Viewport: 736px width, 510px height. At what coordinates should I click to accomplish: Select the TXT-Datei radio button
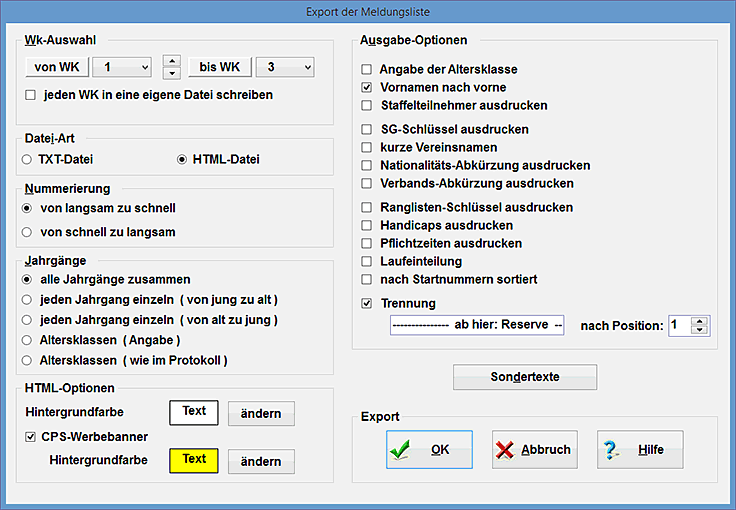27,159
